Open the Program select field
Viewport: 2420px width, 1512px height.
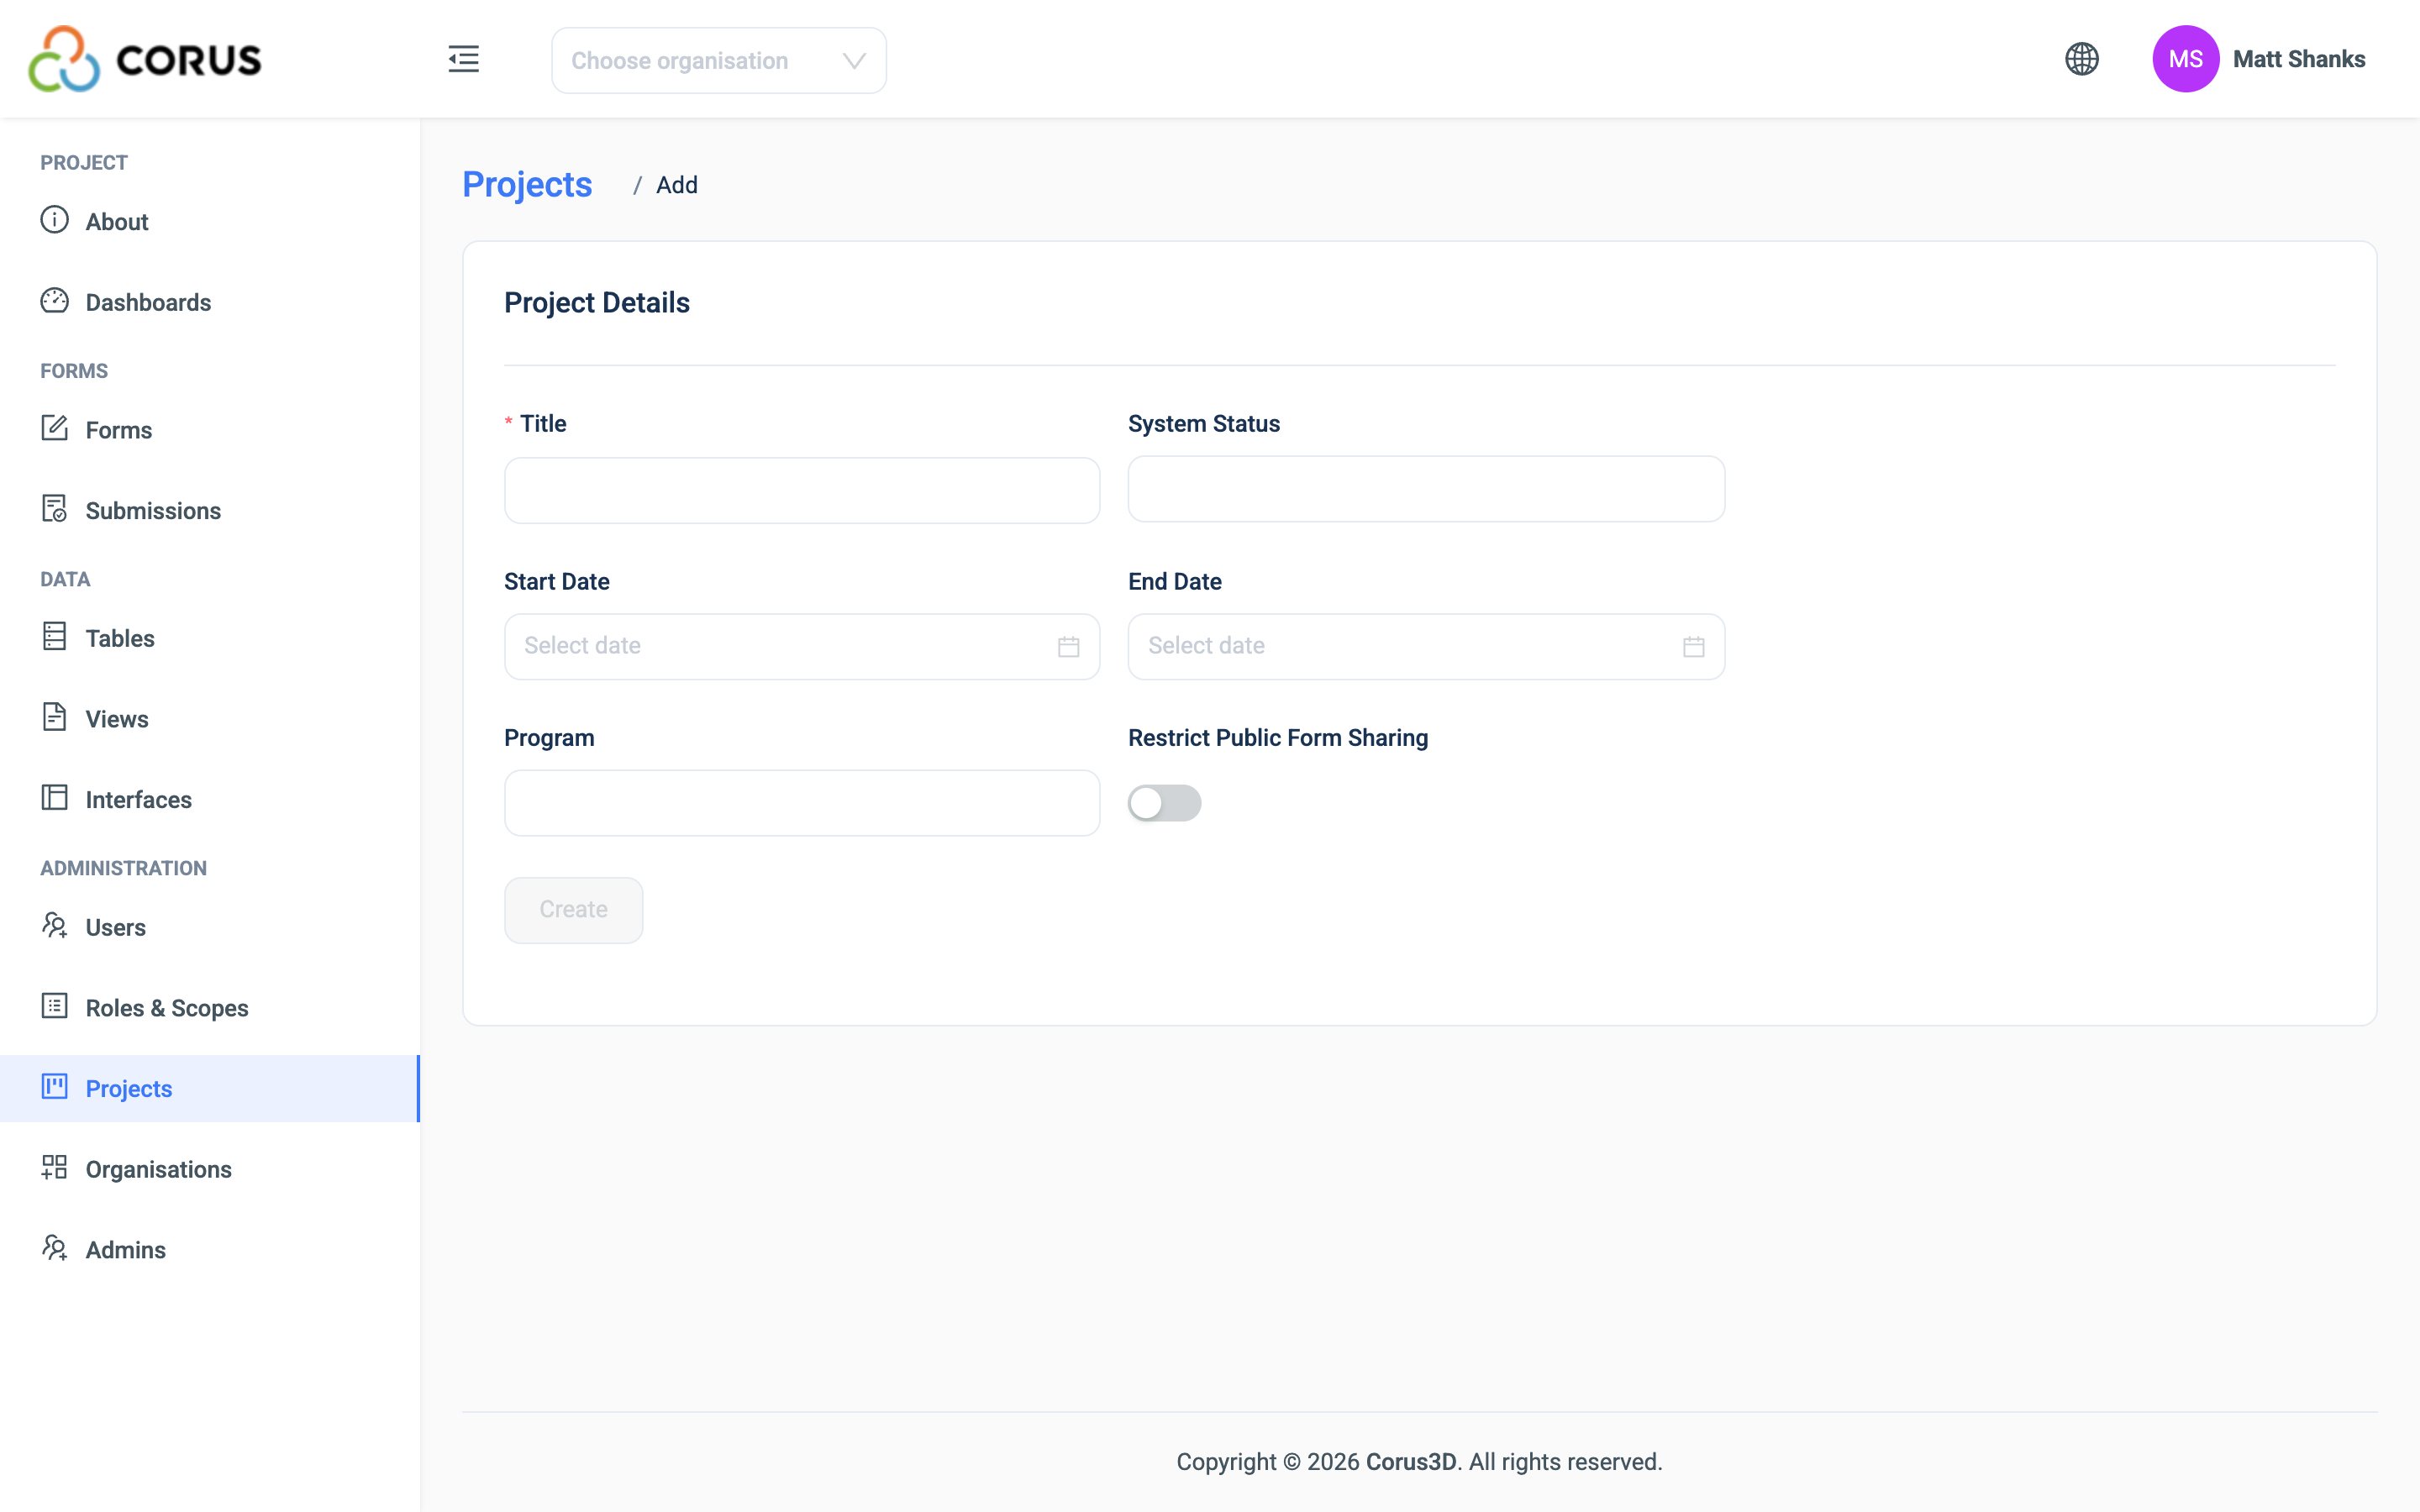pos(802,803)
